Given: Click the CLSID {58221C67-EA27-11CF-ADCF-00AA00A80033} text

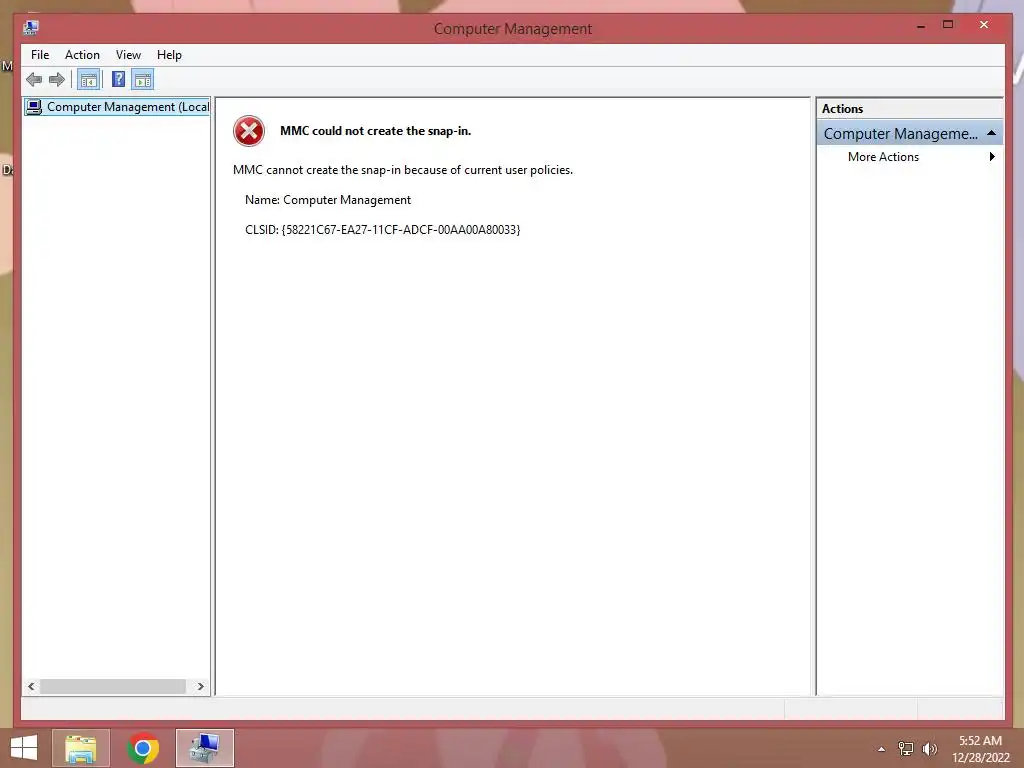Looking at the screenshot, I should [x=383, y=230].
